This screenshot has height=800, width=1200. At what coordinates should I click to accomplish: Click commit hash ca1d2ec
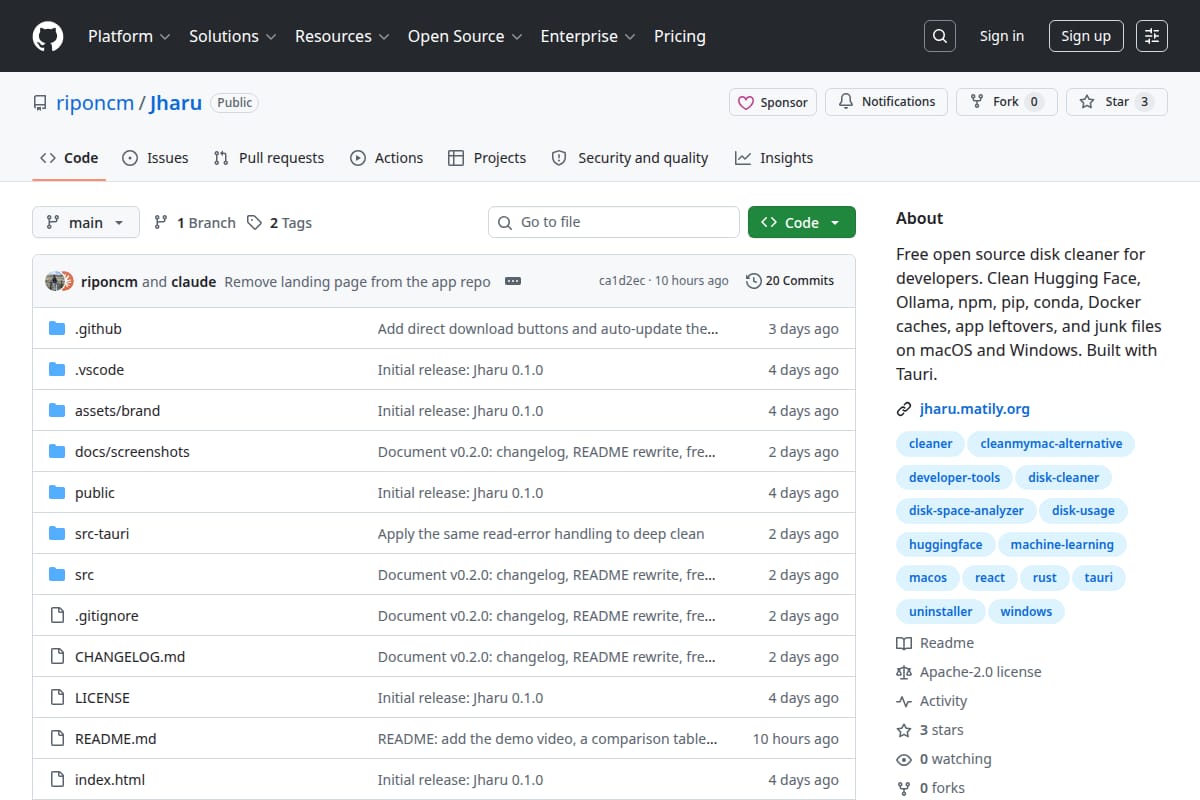[622, 281]
